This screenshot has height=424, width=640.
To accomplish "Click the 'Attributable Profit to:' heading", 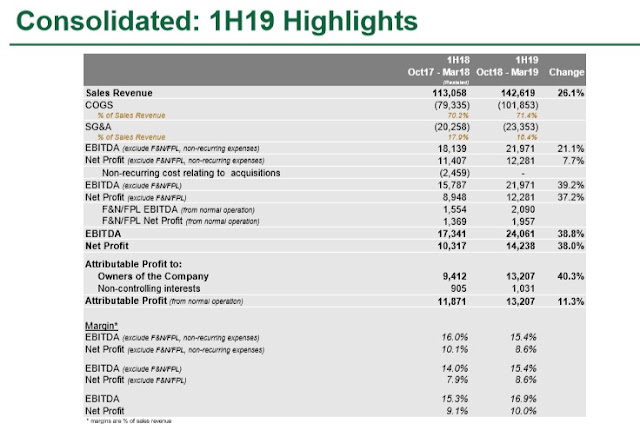I will tap(133, 264).
